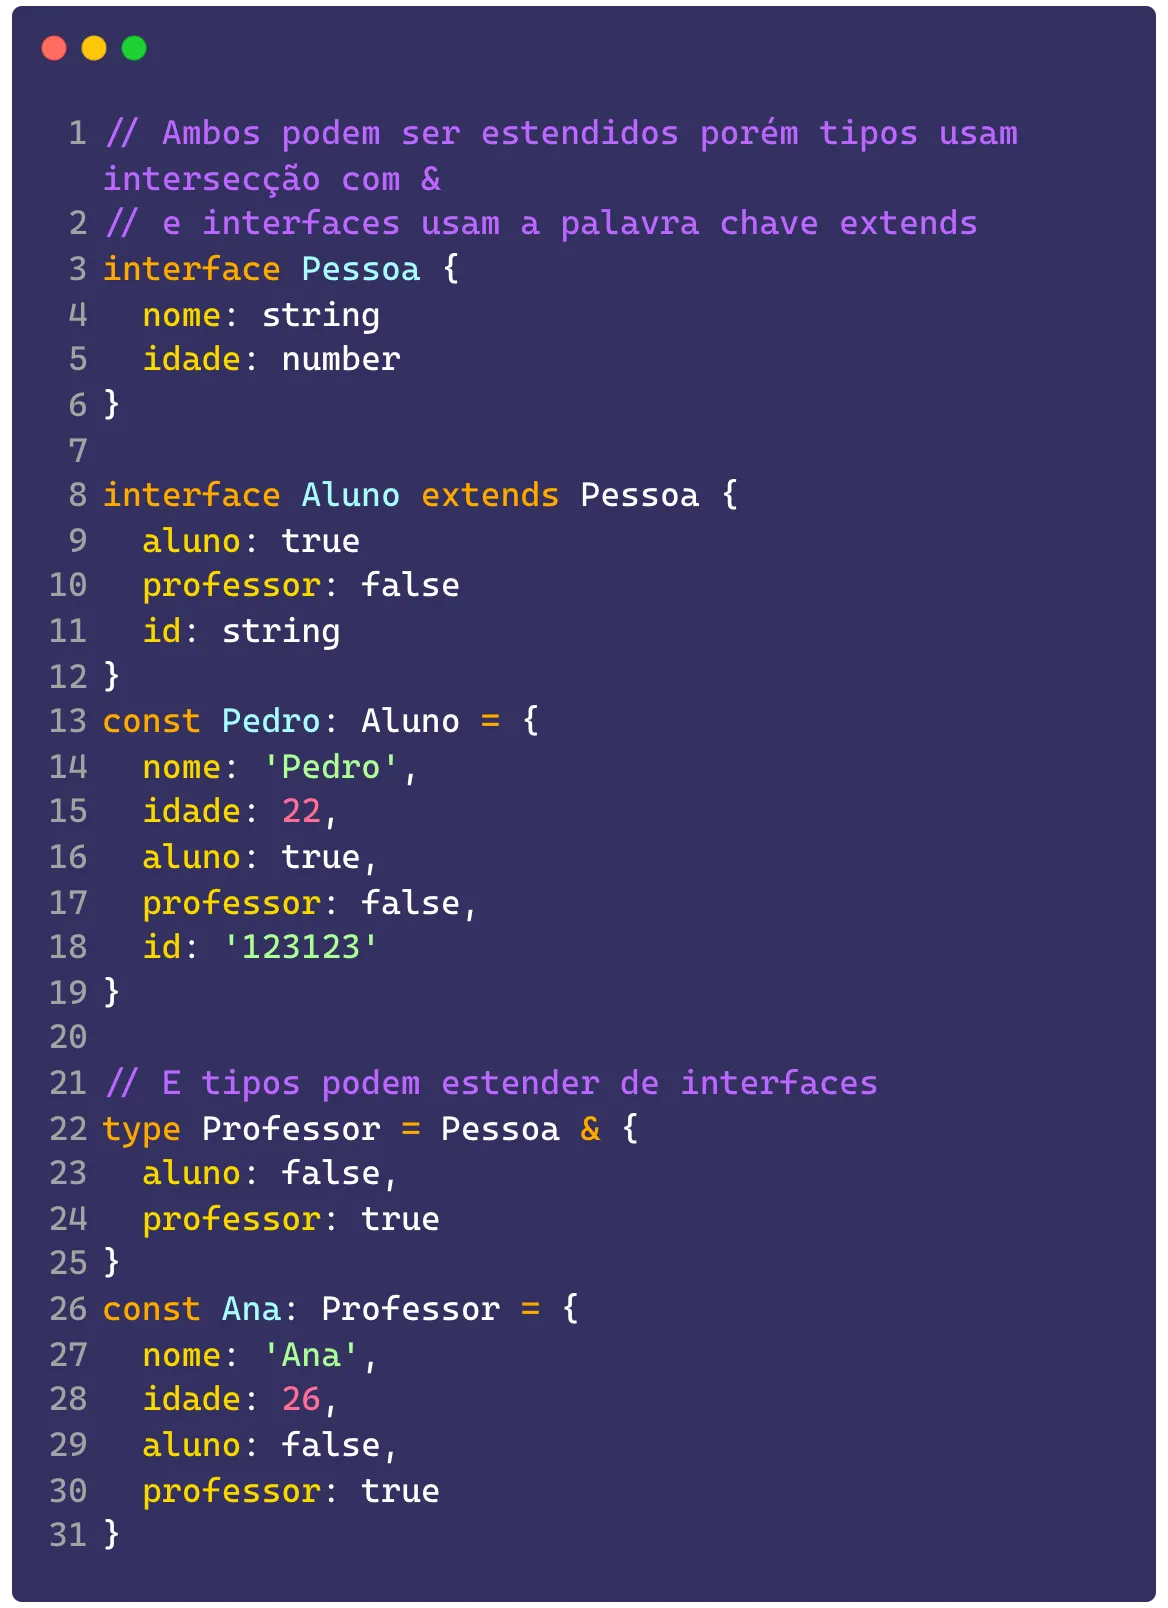The image size is (1168, 1608).
Task: Click the yellow minimize window dot
Action: (x=94, y=48)
